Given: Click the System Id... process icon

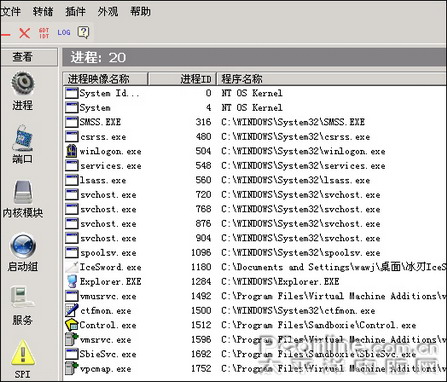Looking at the screenshot, I should (71, 93).
